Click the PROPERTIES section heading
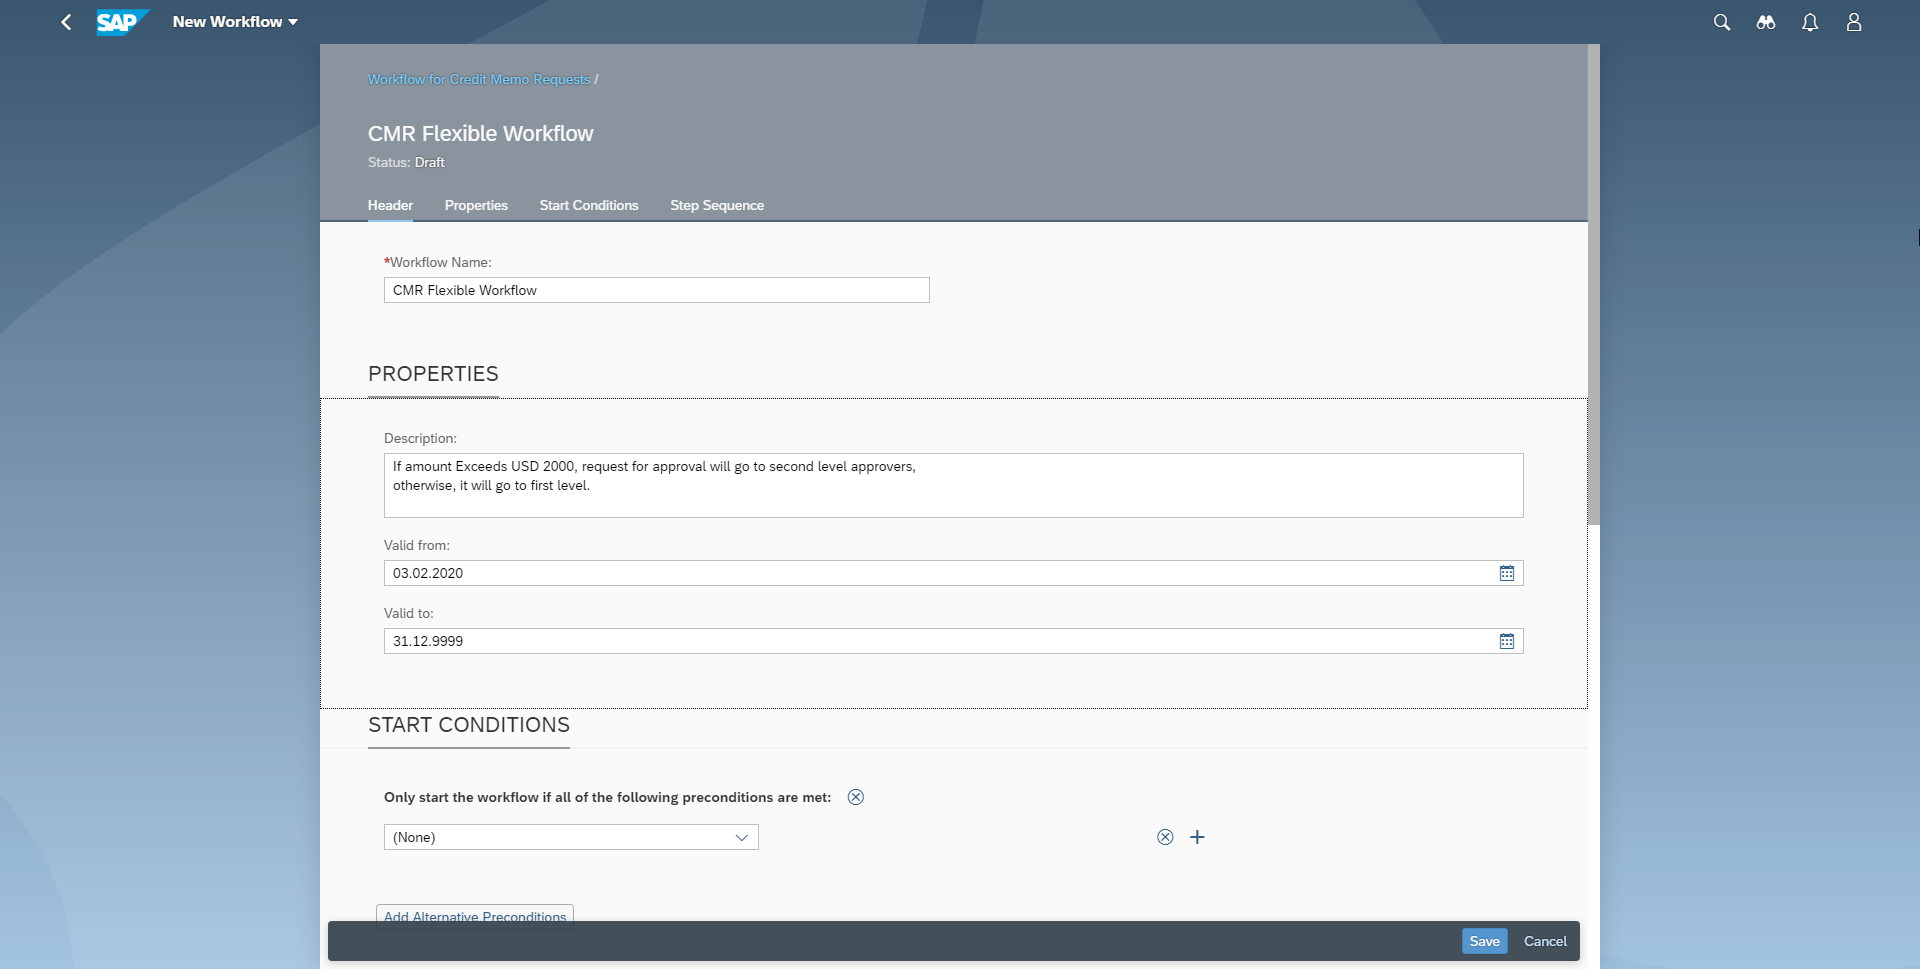The image size is (1920, 969). 433,374
